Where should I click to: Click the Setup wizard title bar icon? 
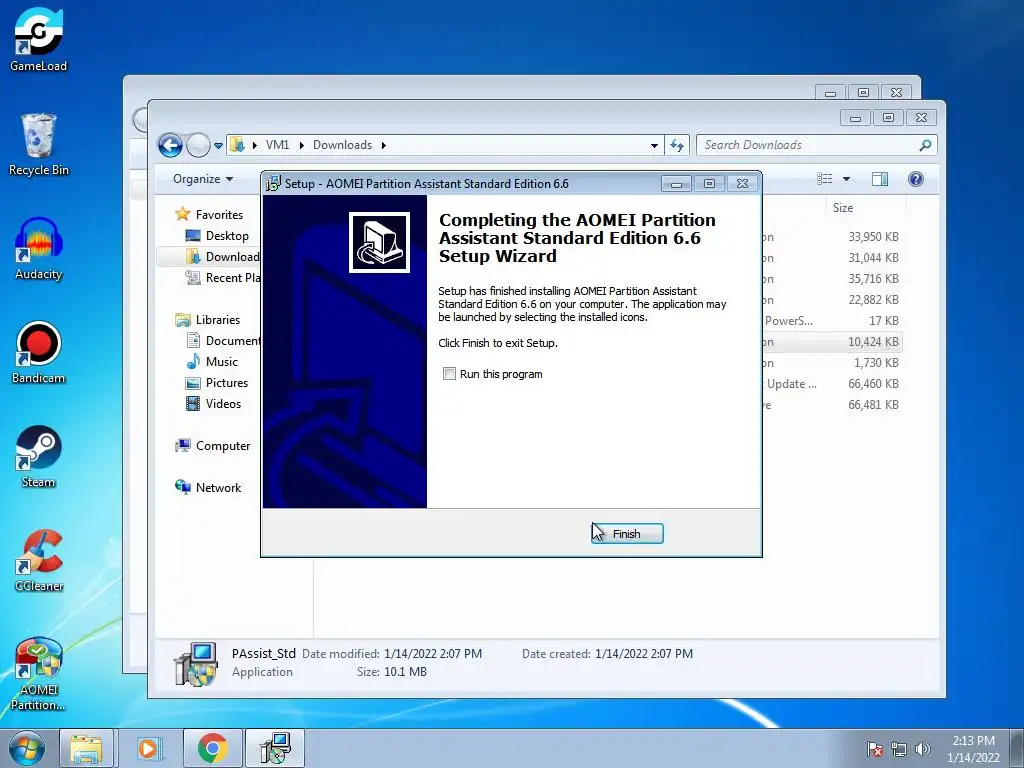coord(272,184)
